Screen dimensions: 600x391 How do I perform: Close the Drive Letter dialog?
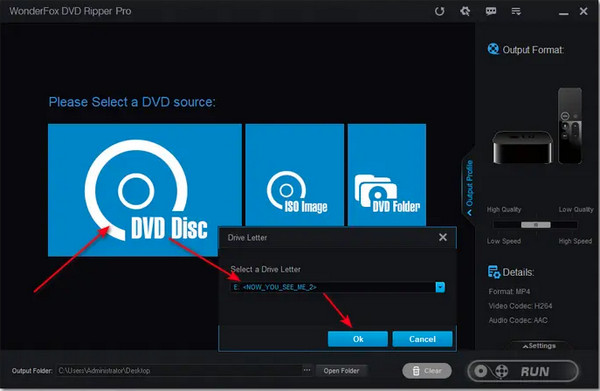click(x=443, y=237)
